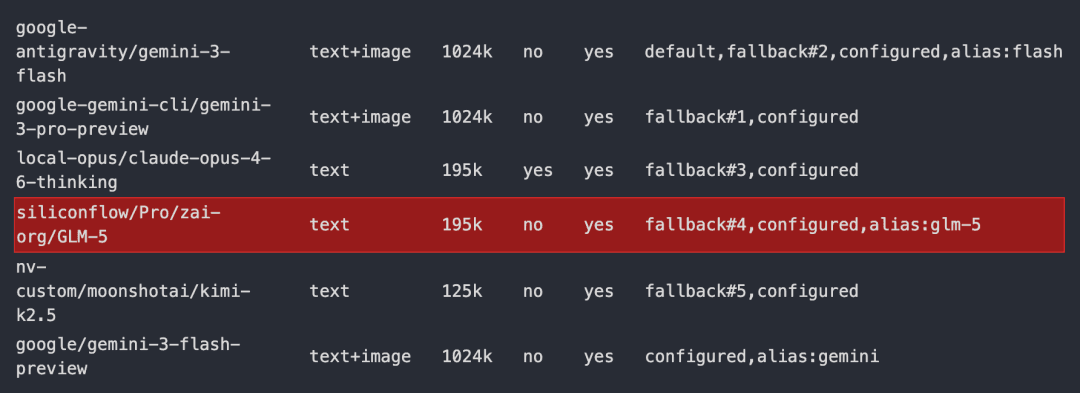Image resolution: width=1080 pixels, height=393 pixels.
Task: Select 'text' input type in kimi-k2.5 row
Action: 329,291
